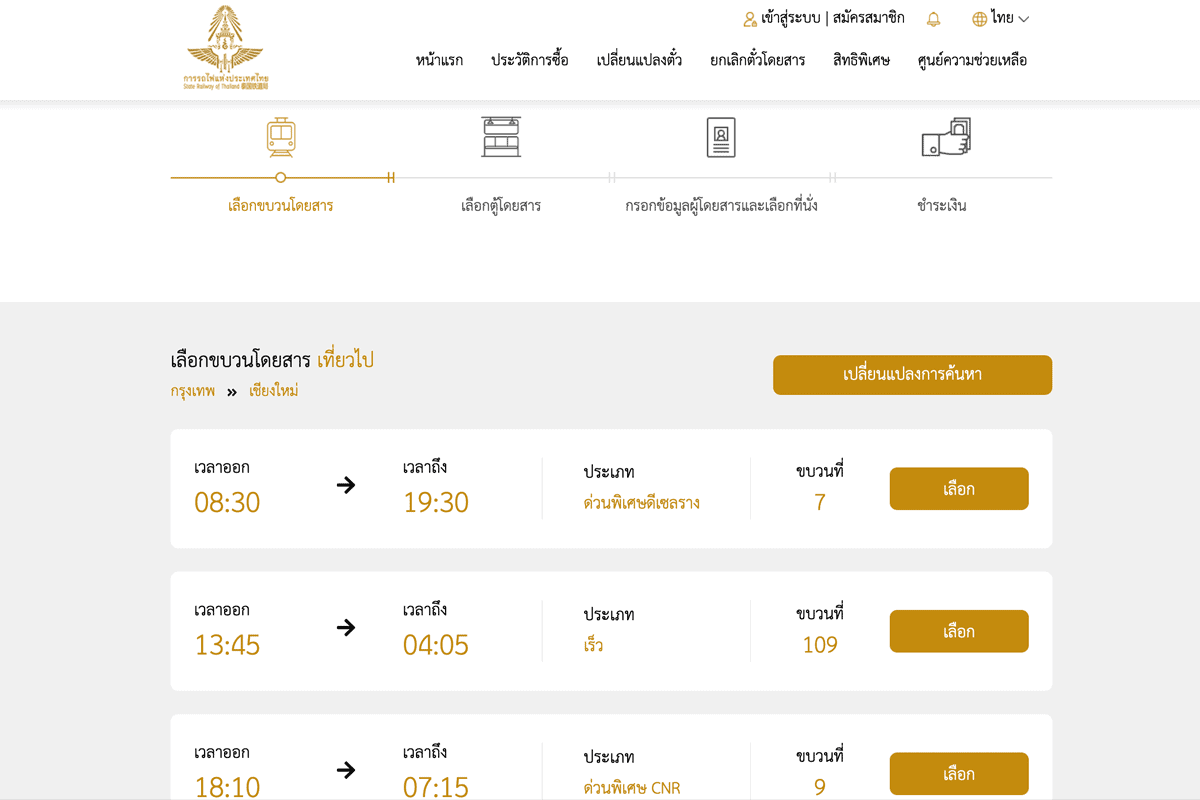The image size is (1200, 800).
Task: Click the State Railway of Thailand logo
Action: 225,48
